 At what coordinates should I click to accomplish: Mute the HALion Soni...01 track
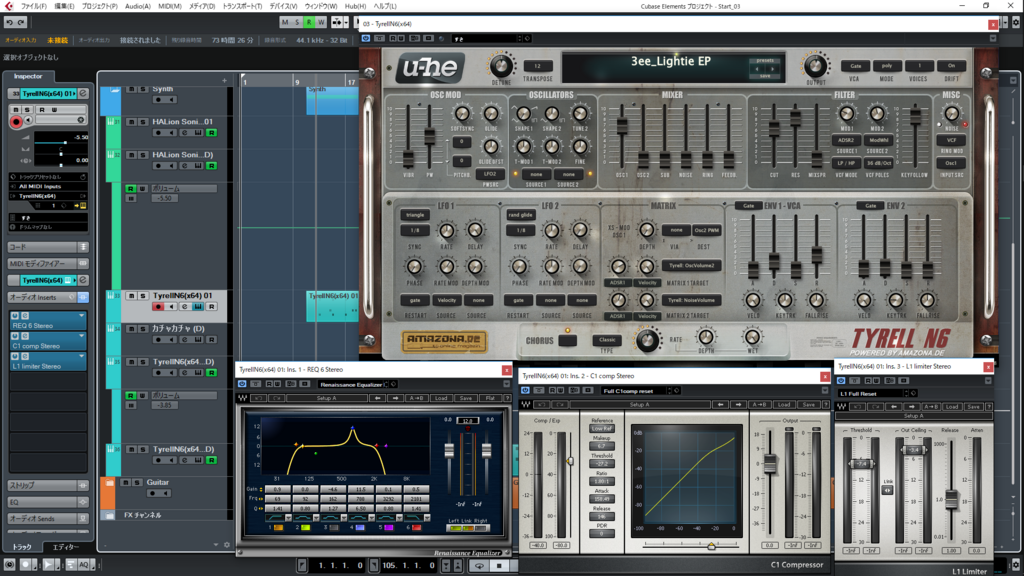pos(131,121)
